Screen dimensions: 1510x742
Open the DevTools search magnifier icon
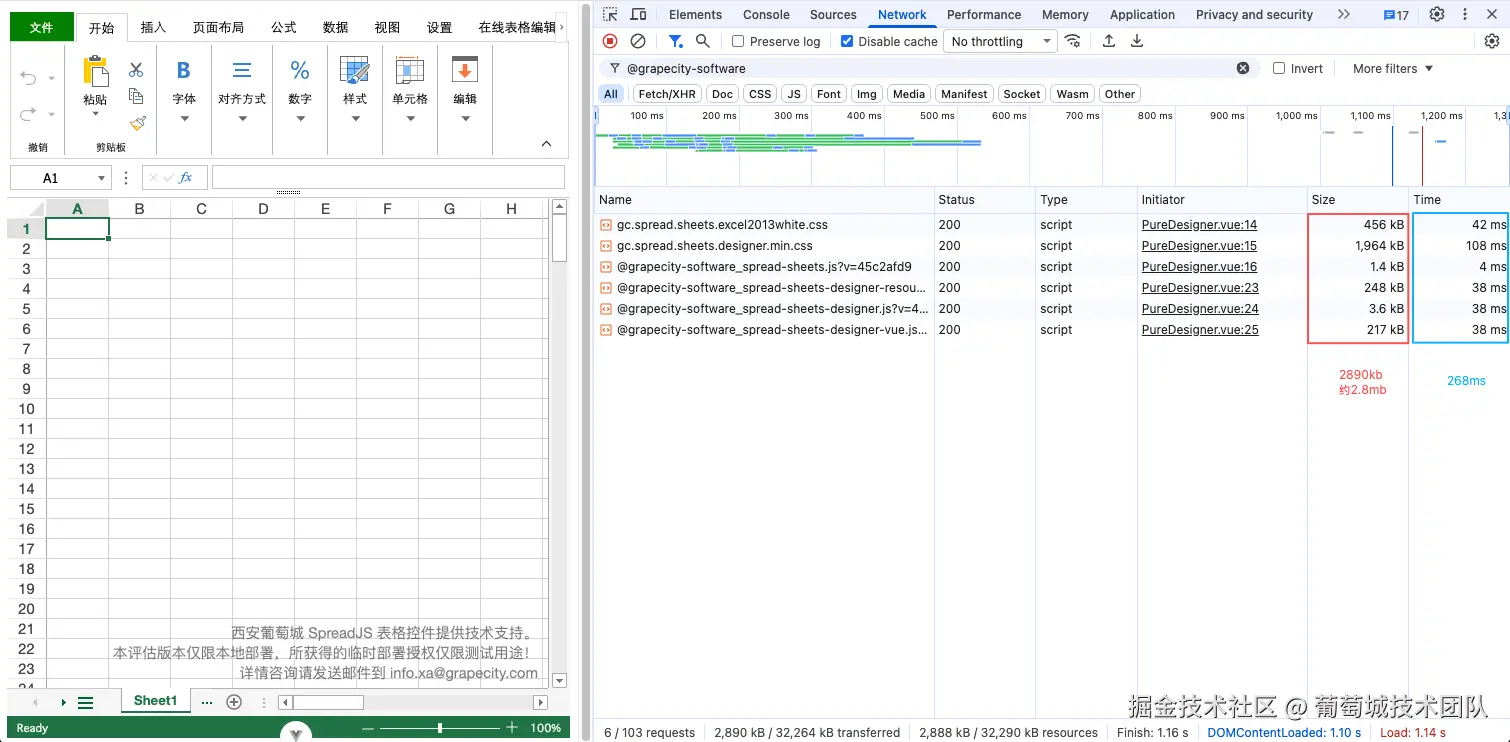point(703,41)
